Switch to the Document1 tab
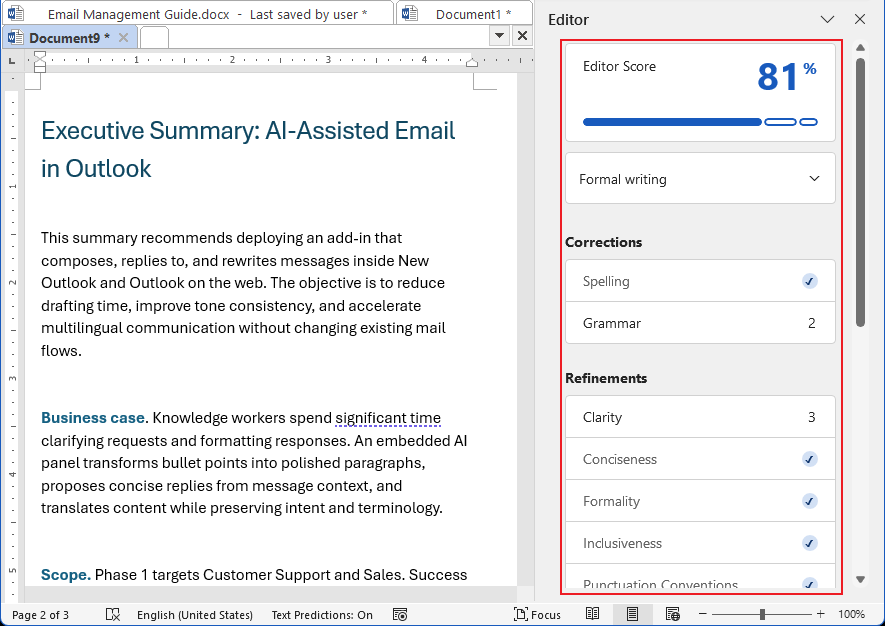885x626 pixels. 464,14
